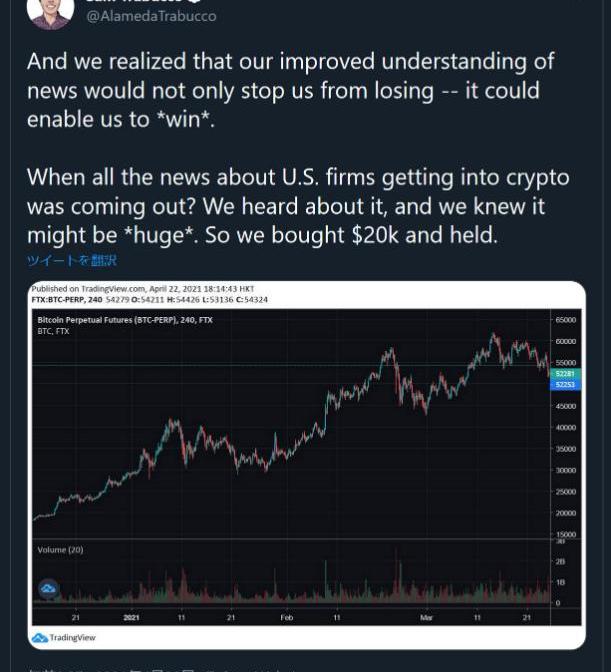Click the Feb label on the time axis
The width and height of the screenshot is (611, 672).
[x=287, y=617]
